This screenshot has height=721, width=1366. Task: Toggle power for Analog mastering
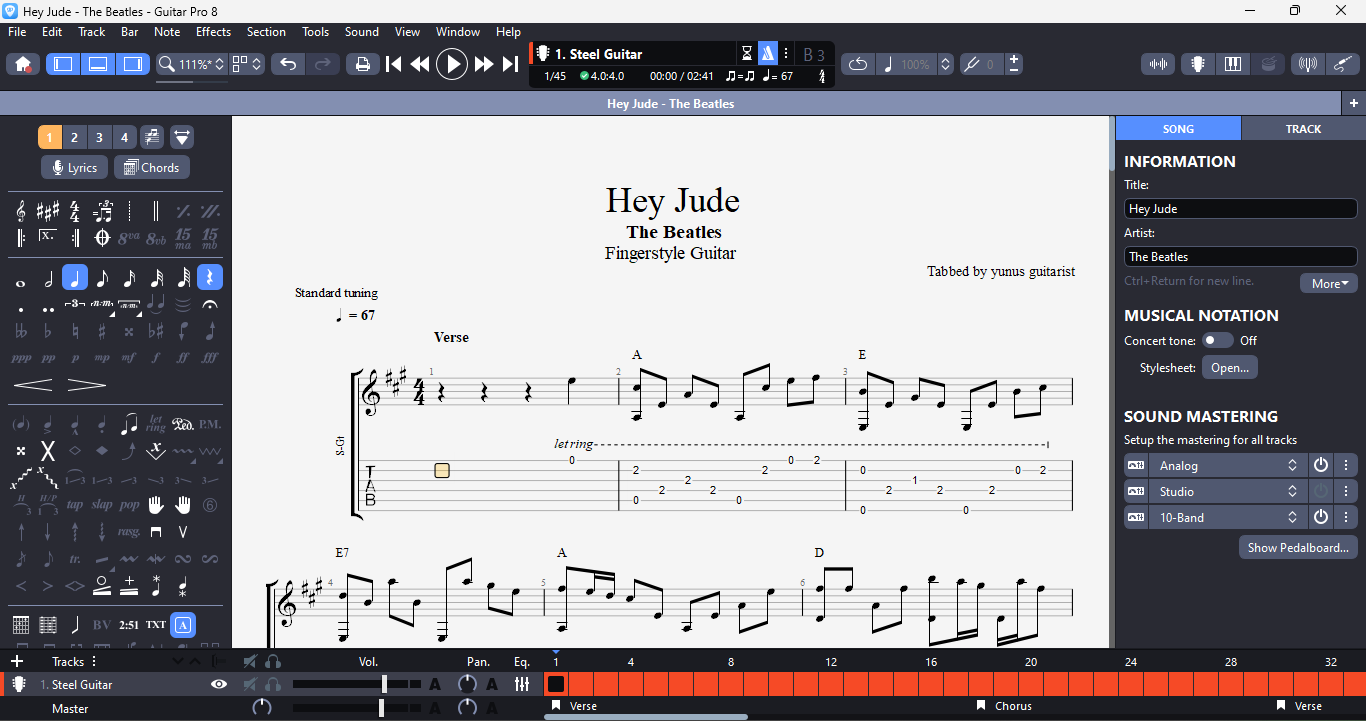point(1320,465)
